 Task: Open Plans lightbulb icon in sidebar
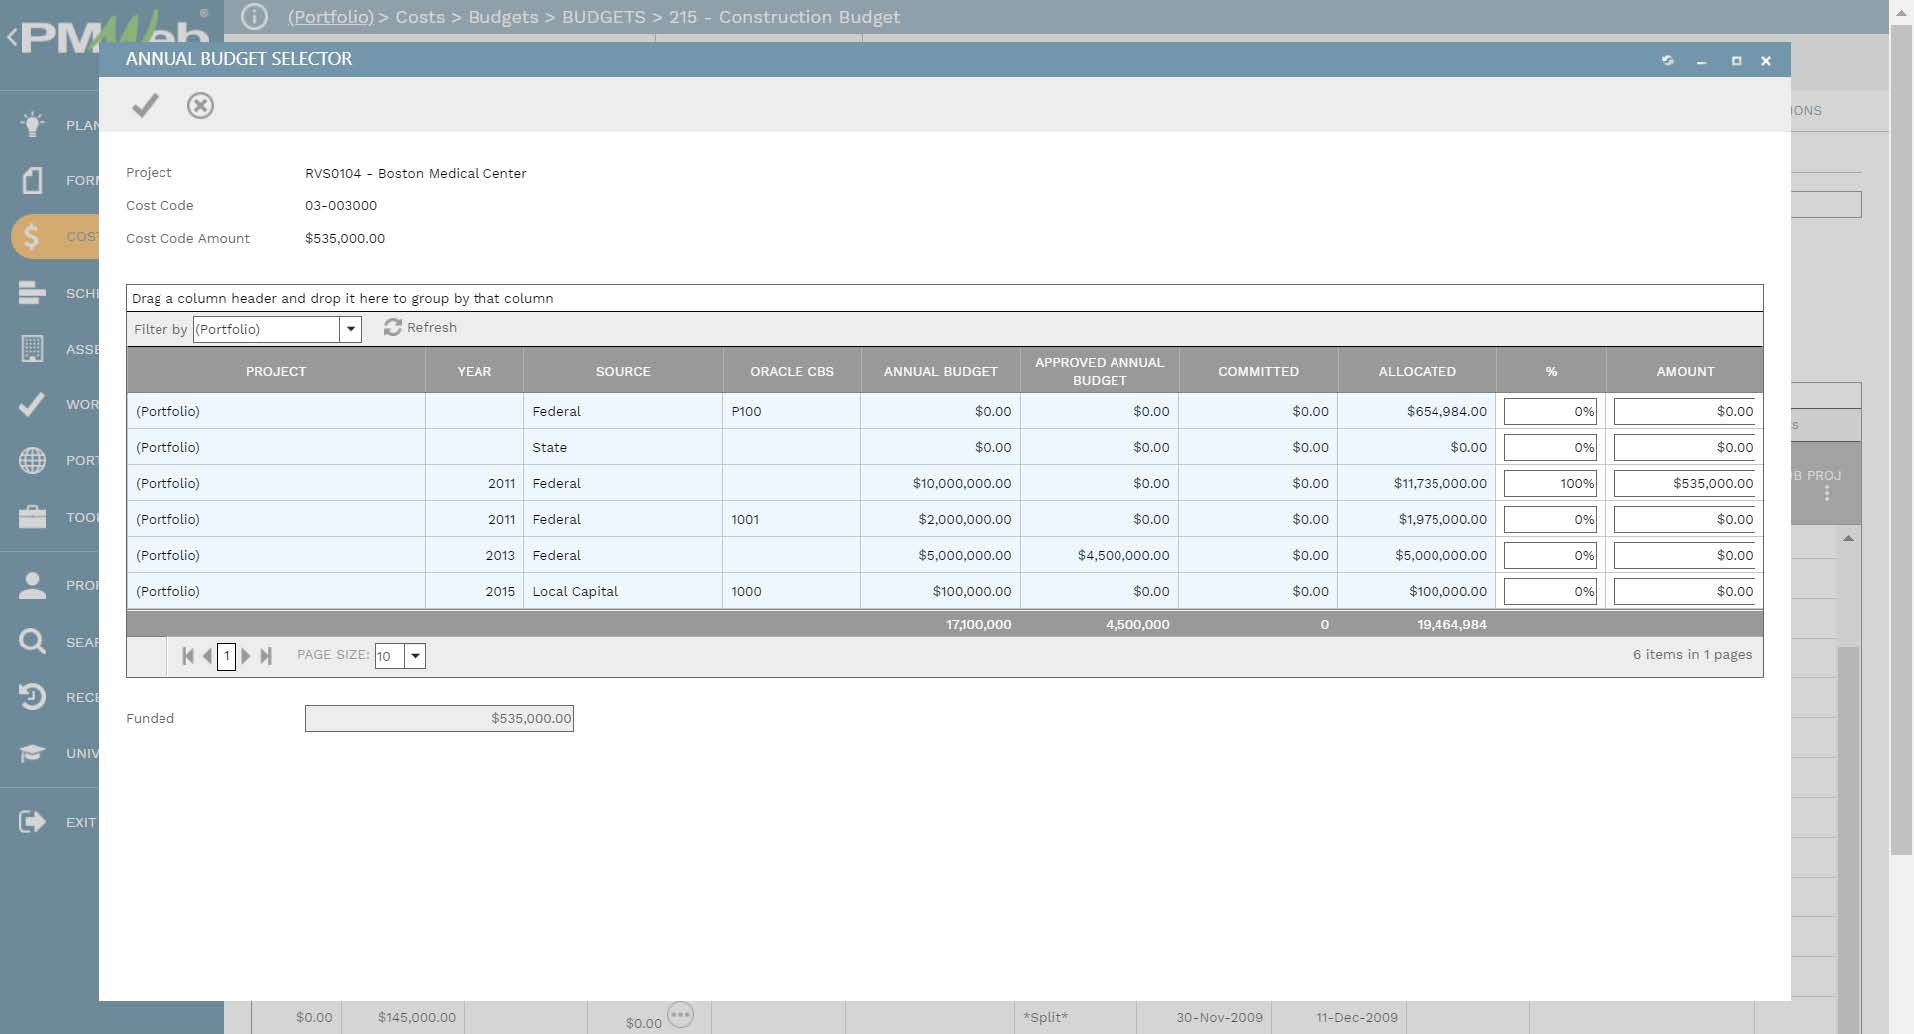(x=32, y=124)
